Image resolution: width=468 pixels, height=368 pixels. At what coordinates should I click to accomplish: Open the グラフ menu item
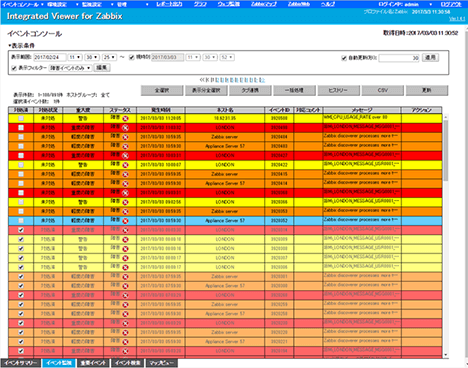pyautogui.click(x=200, y=4)
